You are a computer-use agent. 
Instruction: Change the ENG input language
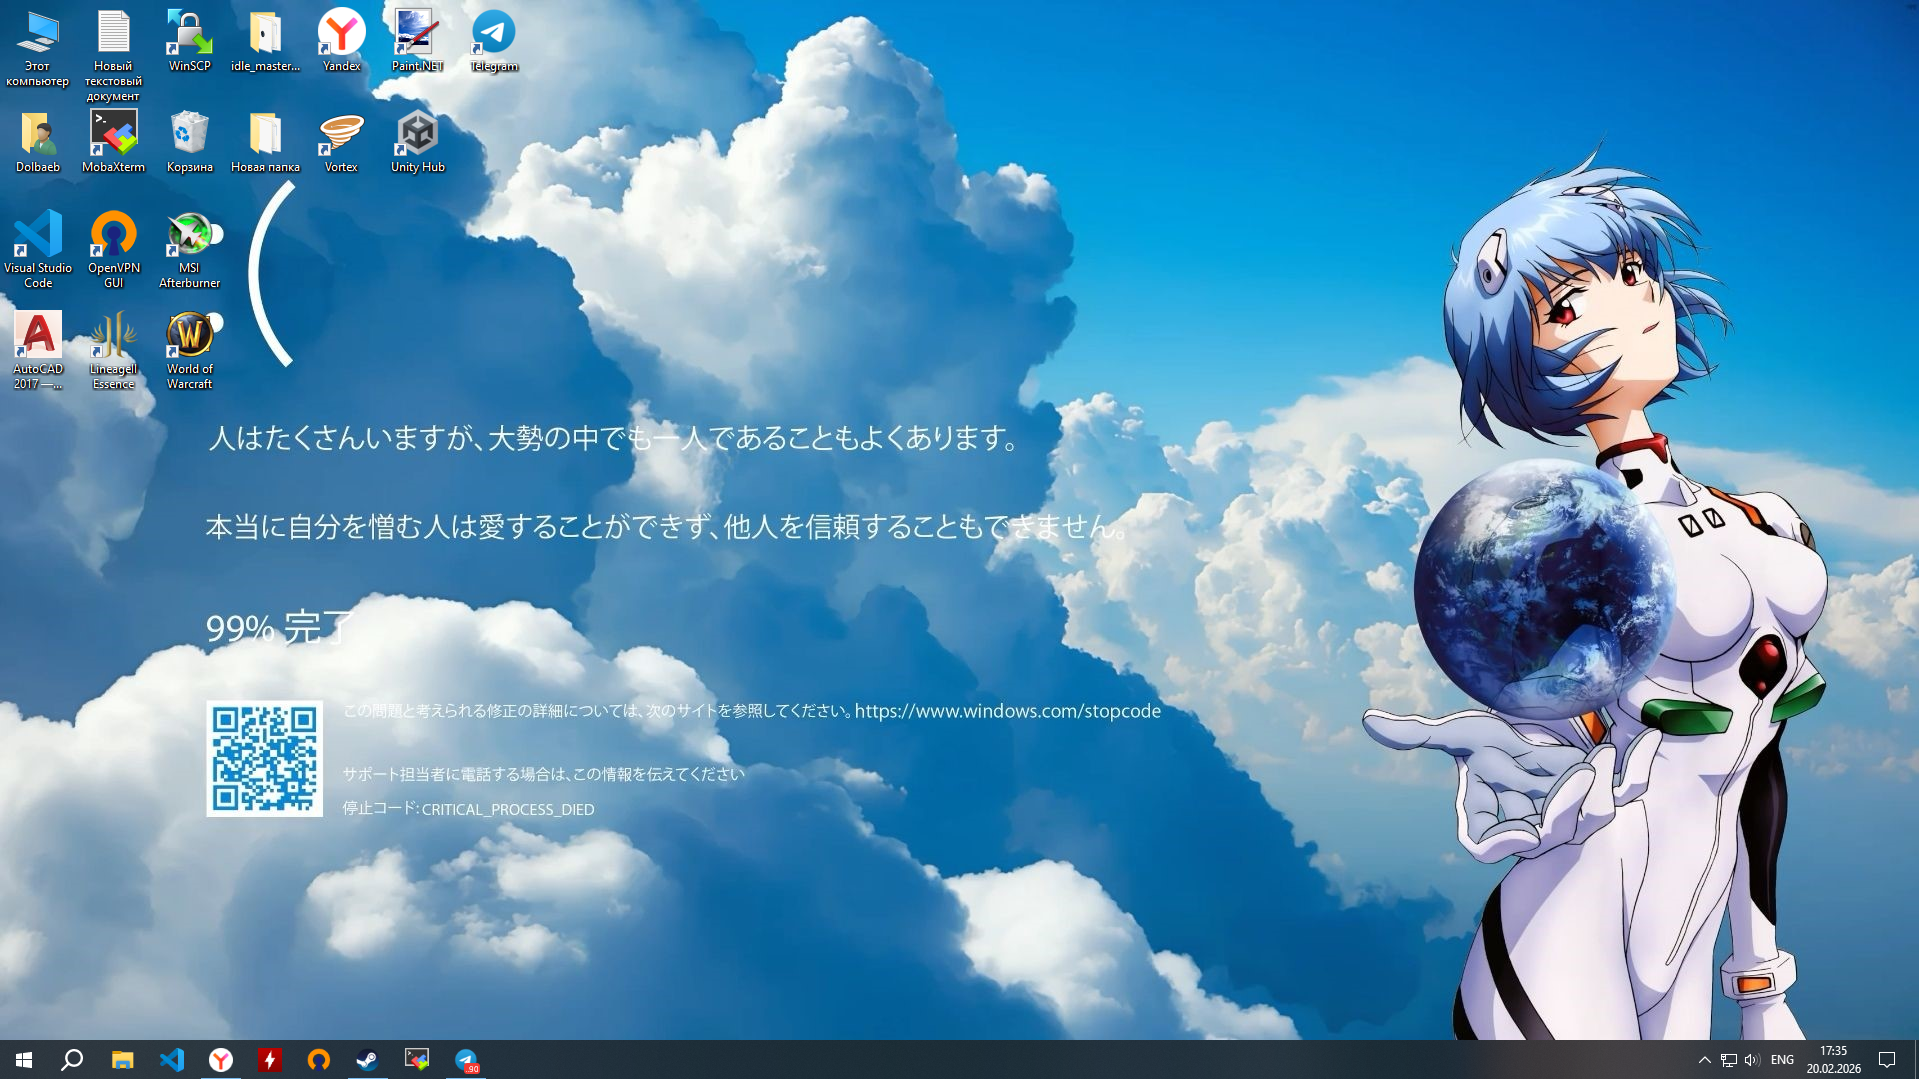click(x=1782, y=1060)
